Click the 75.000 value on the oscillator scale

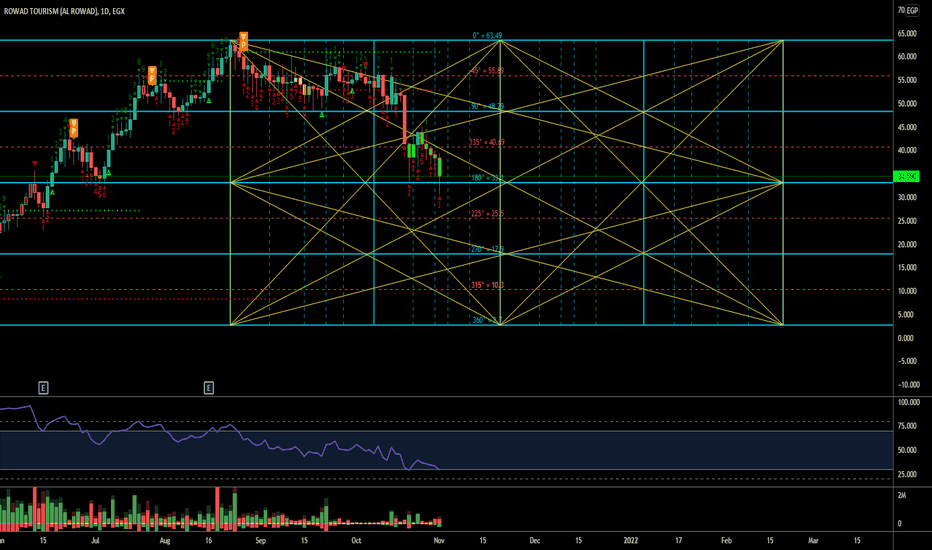click(906, 426)
